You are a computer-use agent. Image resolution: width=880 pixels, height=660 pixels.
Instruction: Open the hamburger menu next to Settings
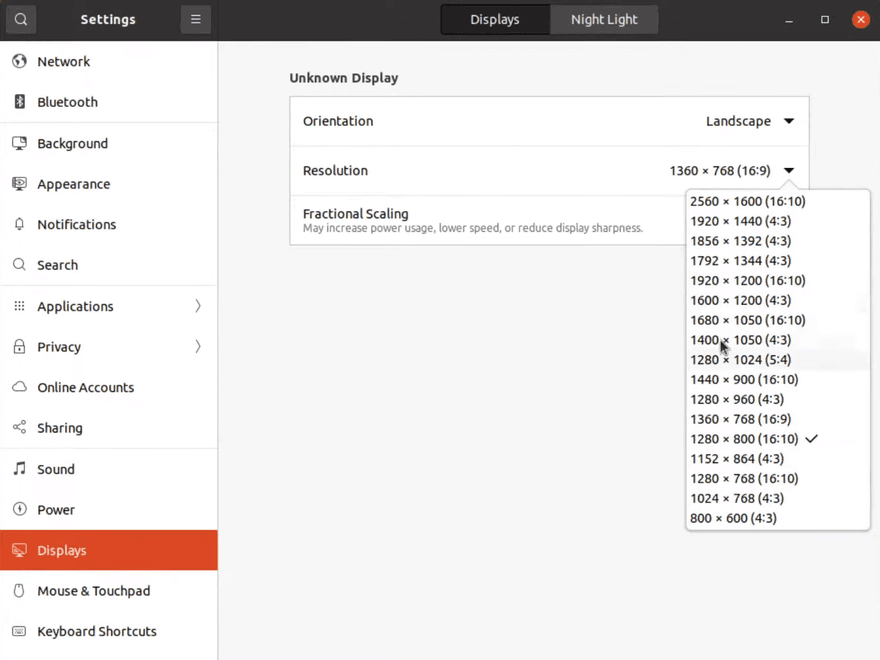196,19
